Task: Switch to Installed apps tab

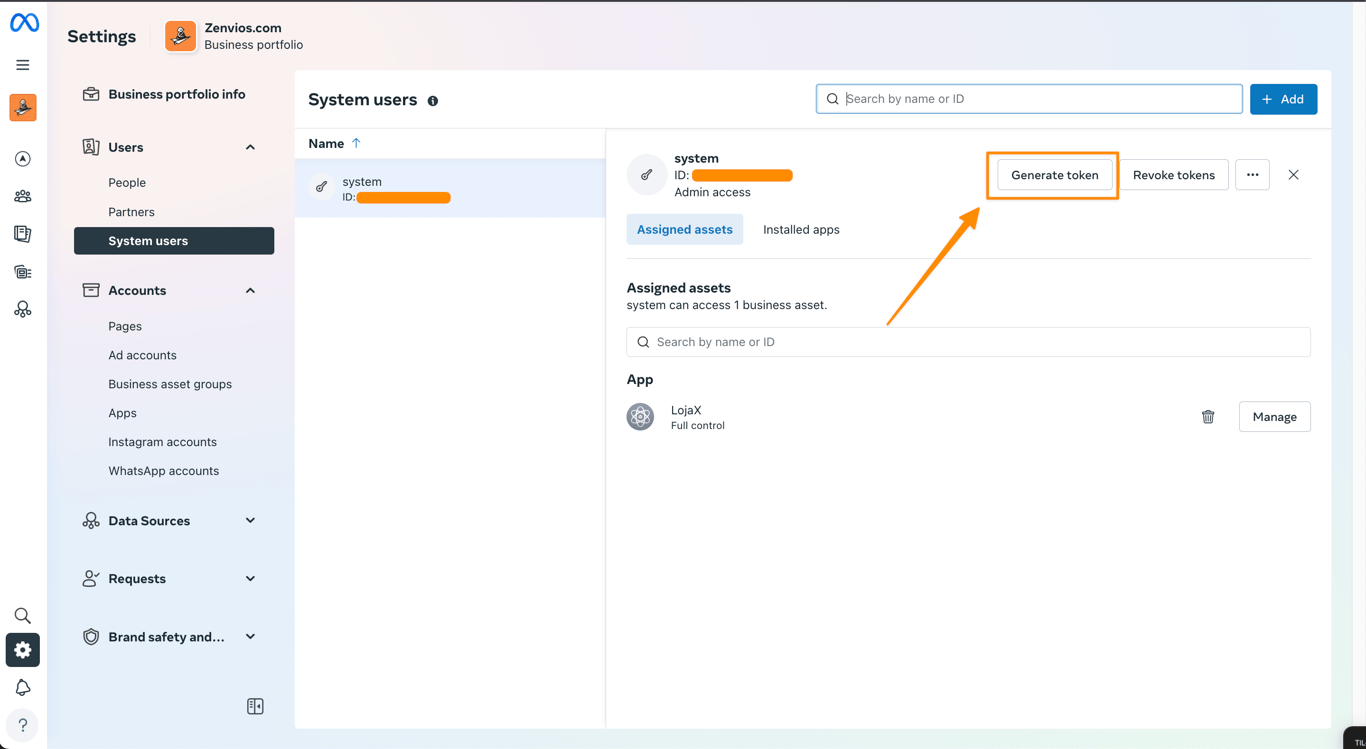Action: [x=801, y=230]
